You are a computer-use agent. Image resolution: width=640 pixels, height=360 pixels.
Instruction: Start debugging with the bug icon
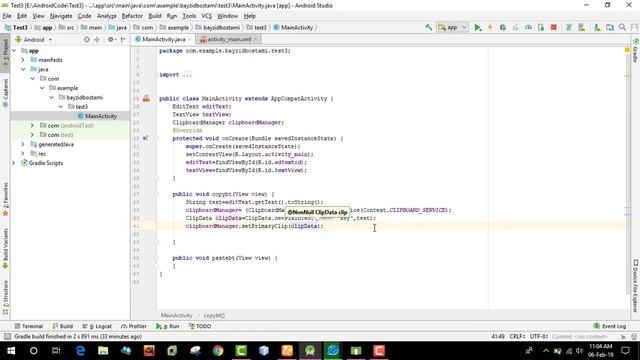(x=503, y=27)
